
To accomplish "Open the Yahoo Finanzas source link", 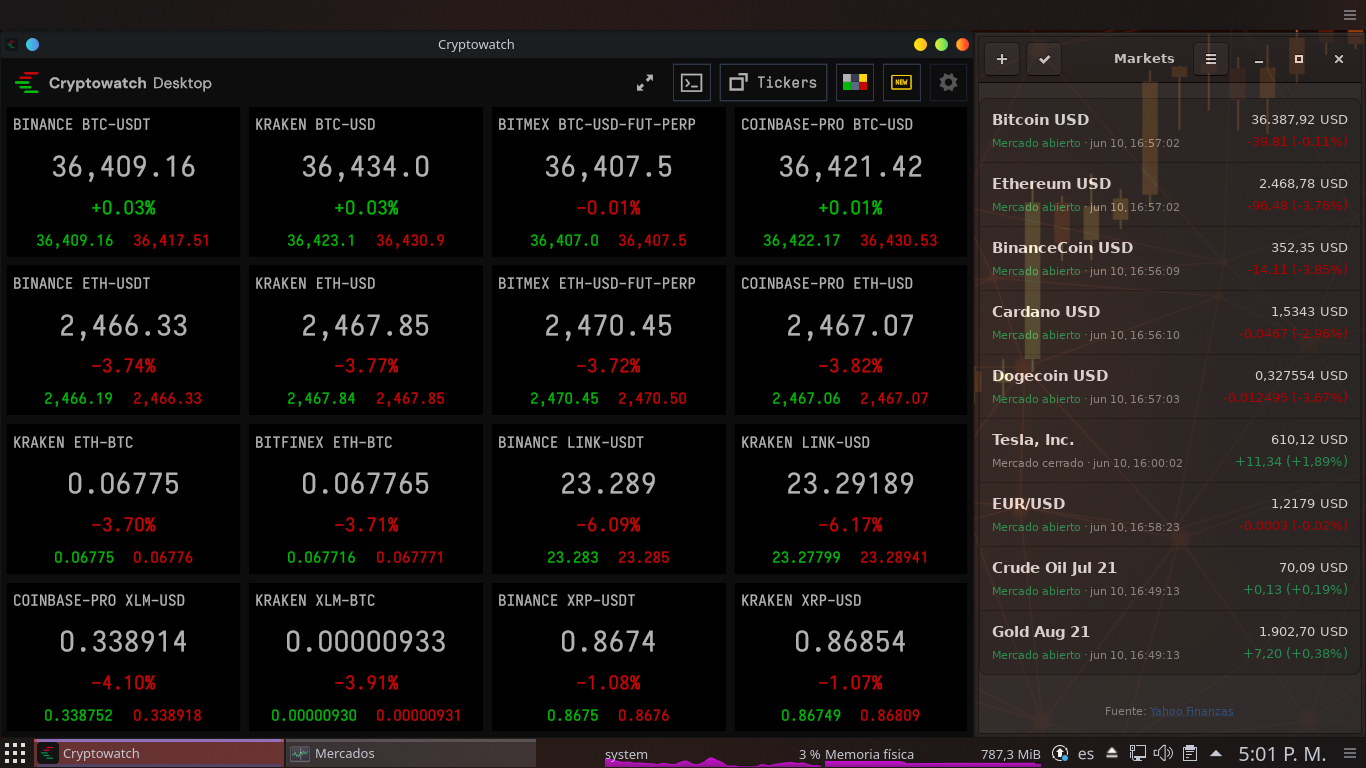I will click(1191, 711).
